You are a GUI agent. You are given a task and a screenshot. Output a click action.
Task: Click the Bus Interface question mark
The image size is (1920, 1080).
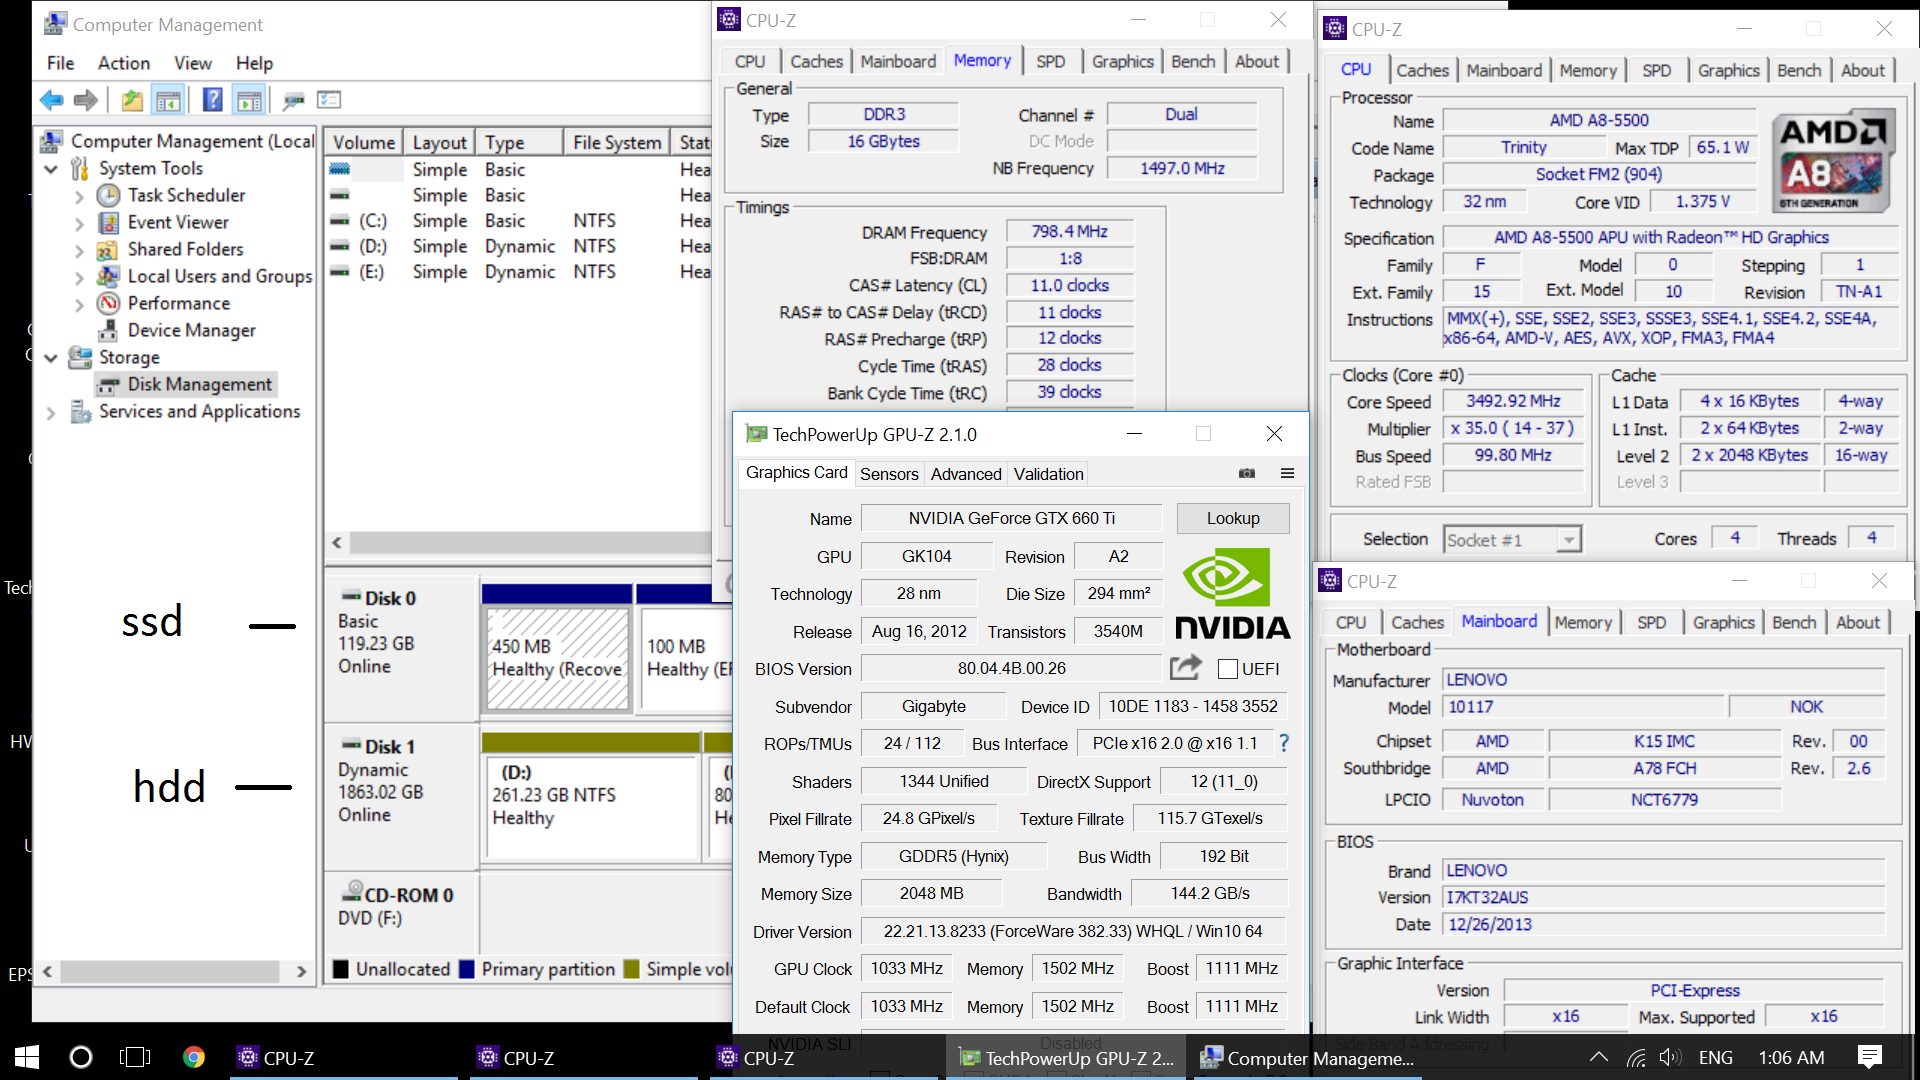coord(1284,743)
